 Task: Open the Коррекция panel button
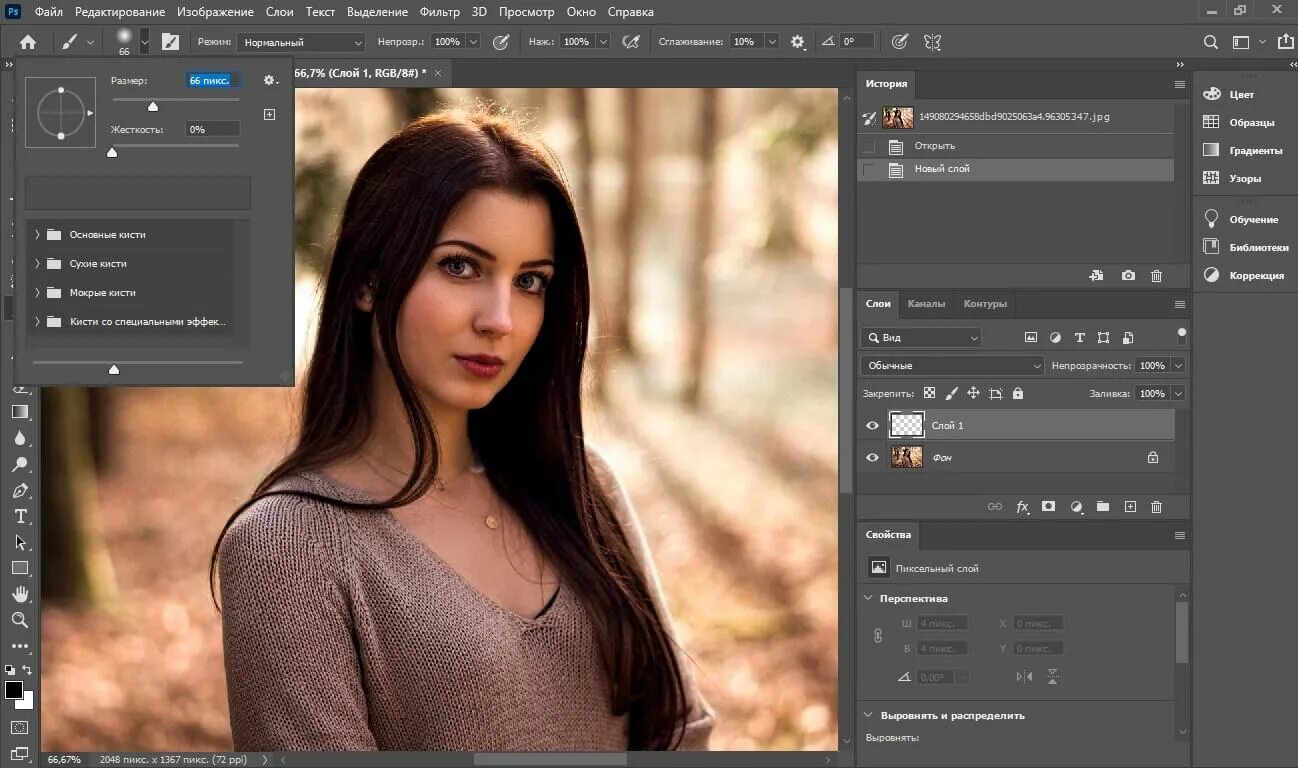[x=1245, y=275]
